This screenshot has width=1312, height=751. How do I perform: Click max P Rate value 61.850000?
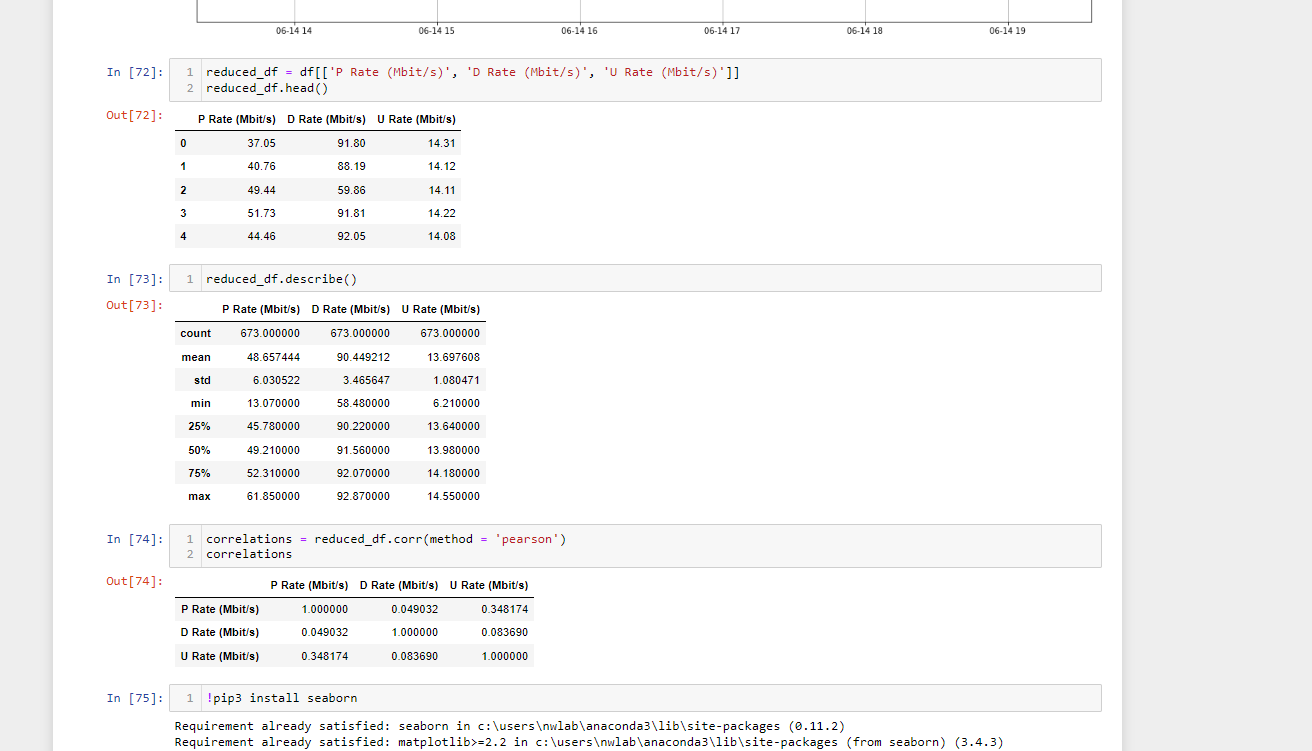[273, 496]
